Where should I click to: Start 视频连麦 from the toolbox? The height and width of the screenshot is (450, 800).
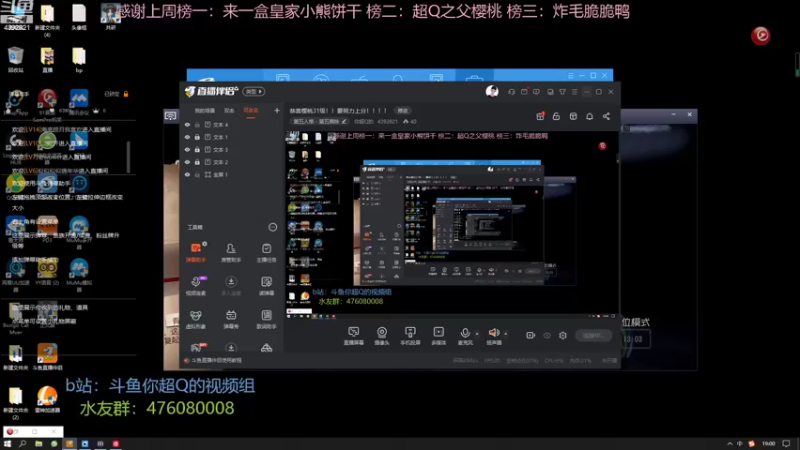point(195,285)
